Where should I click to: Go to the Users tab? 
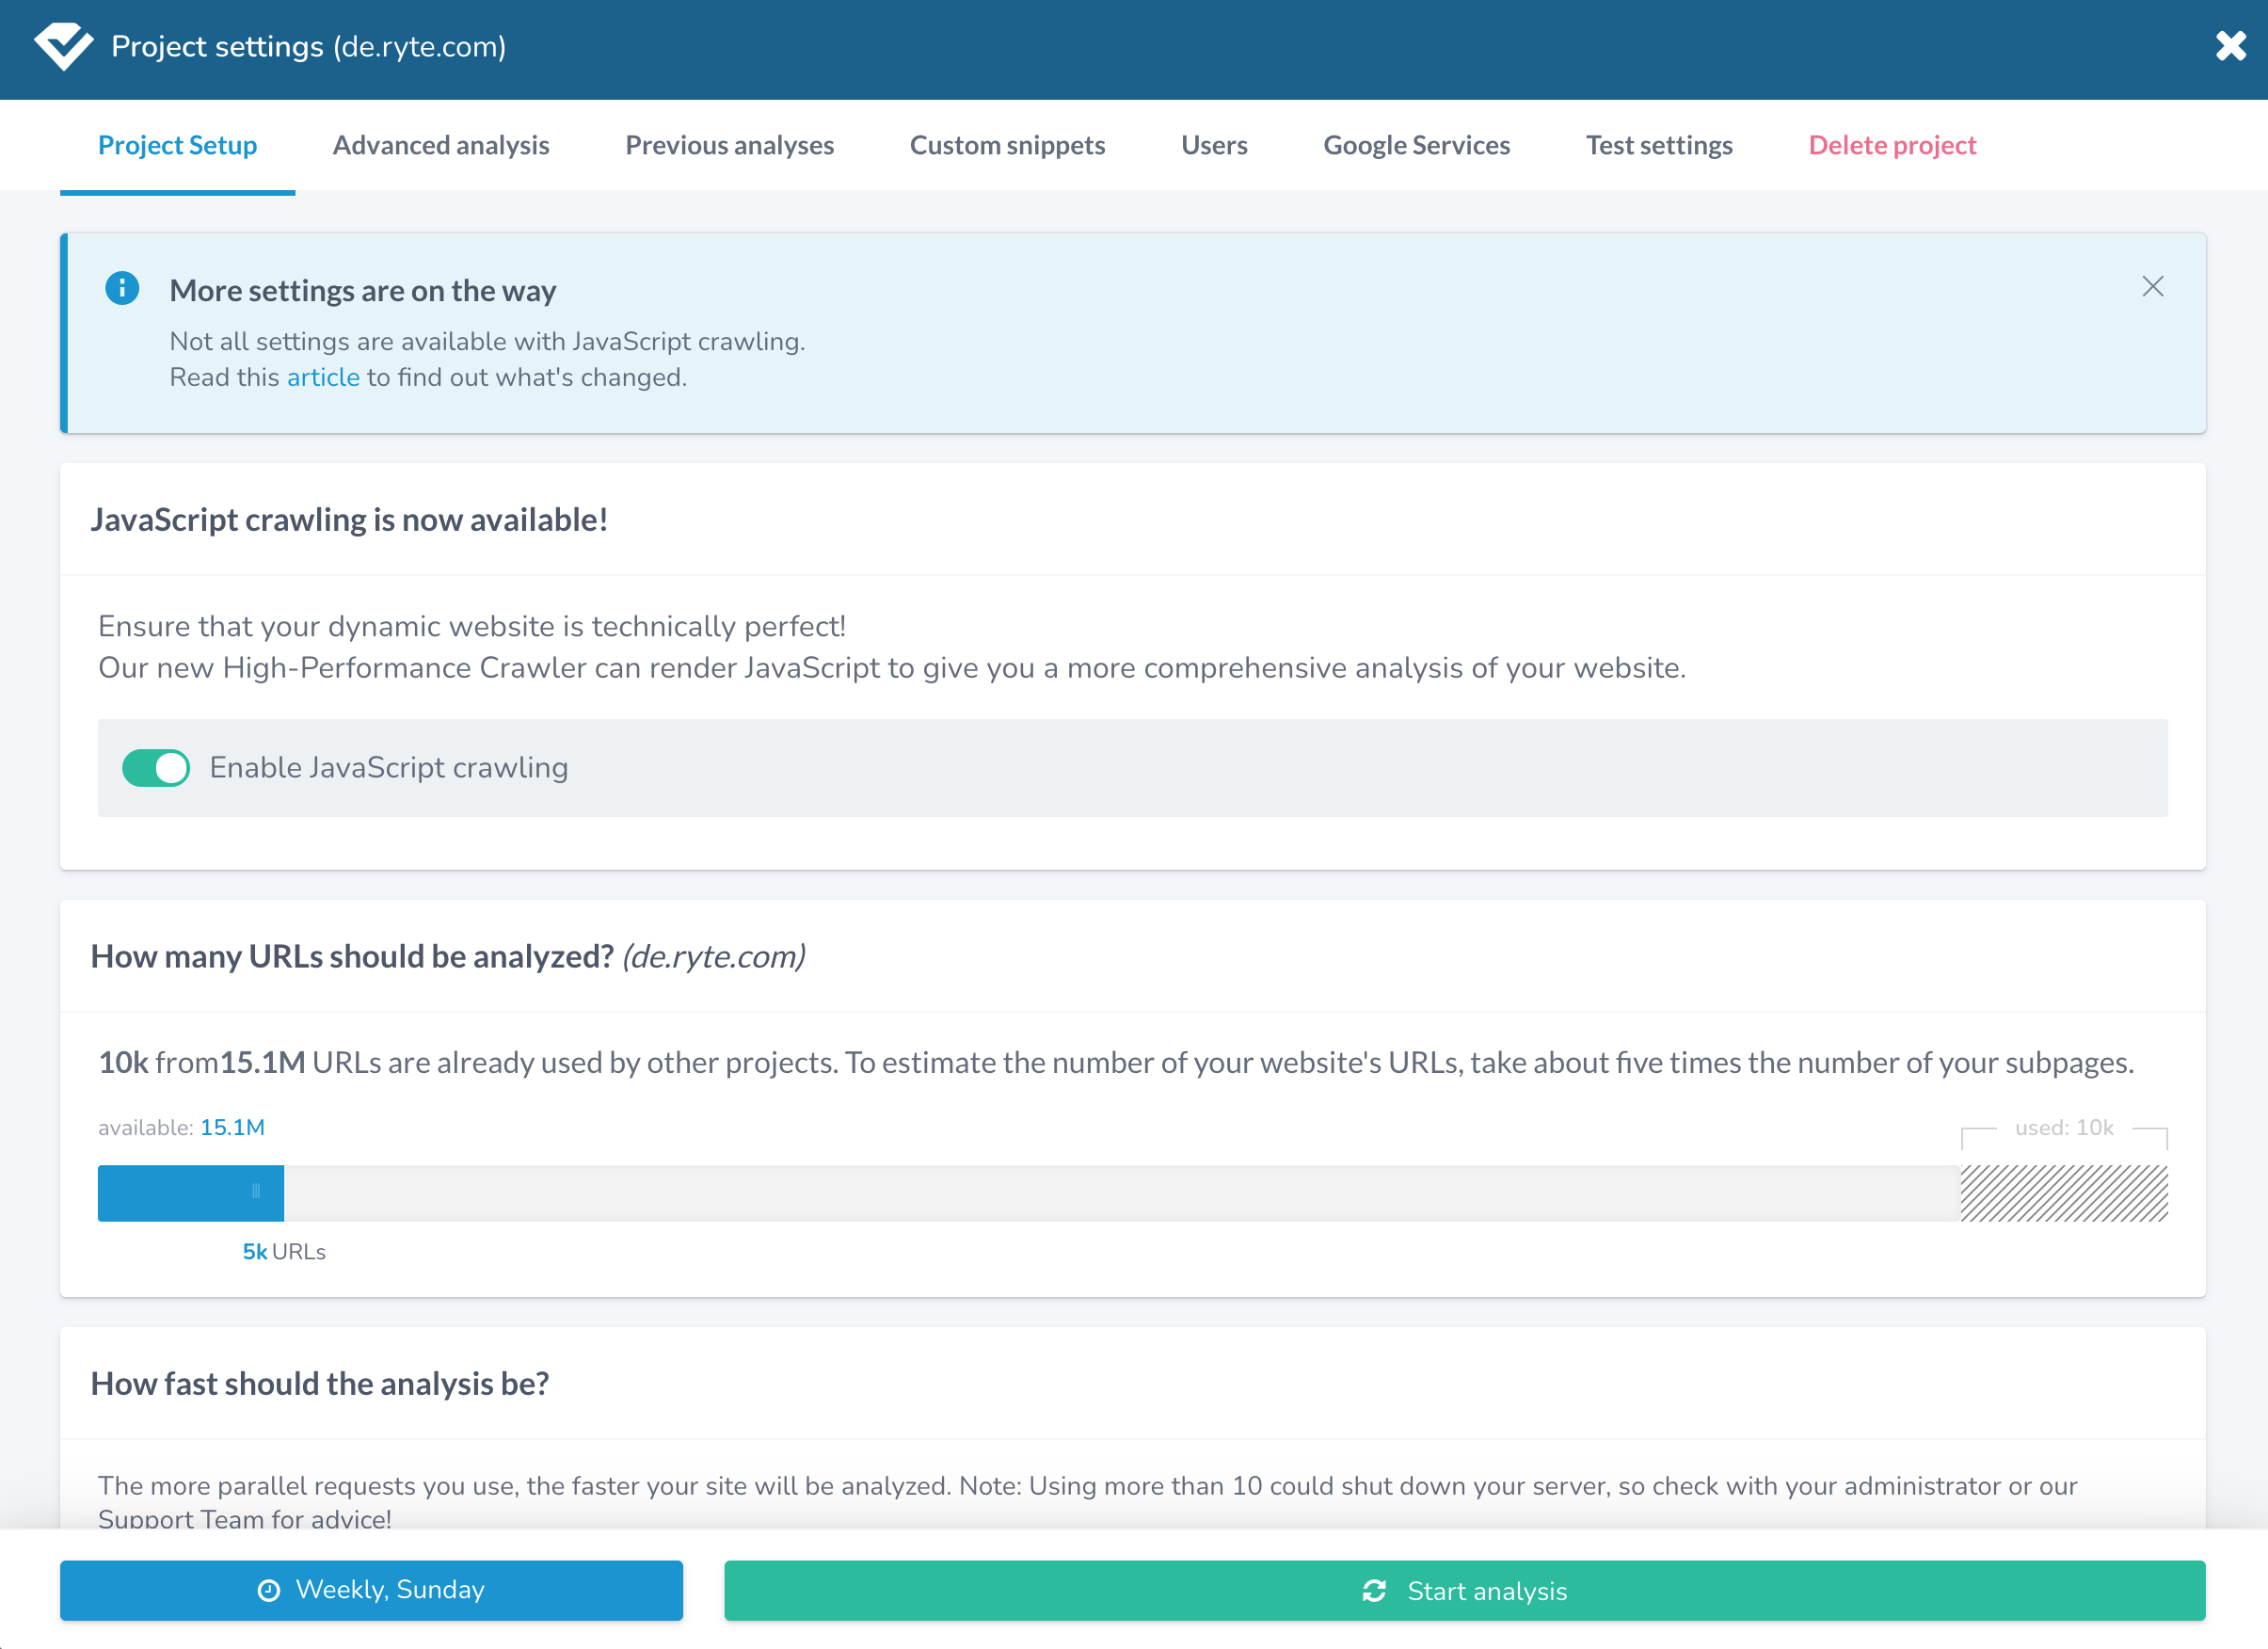click(x=1214, y=145)
